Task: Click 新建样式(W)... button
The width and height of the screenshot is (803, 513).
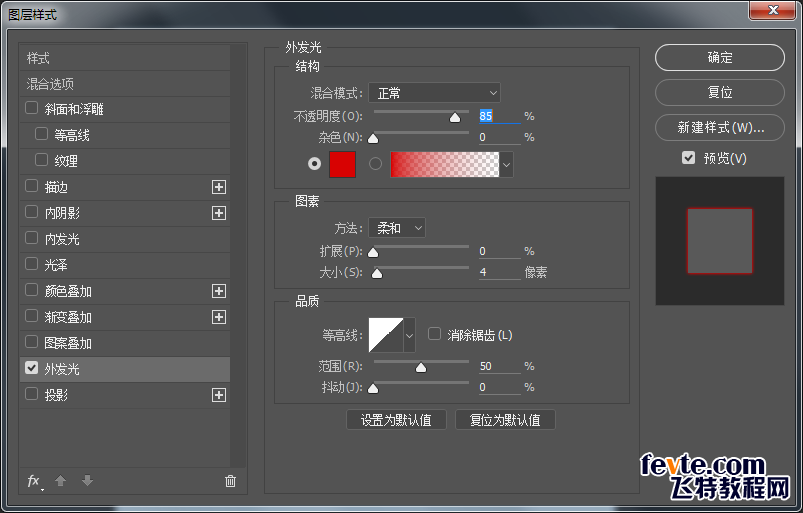Action: click(x=720, y=127)
